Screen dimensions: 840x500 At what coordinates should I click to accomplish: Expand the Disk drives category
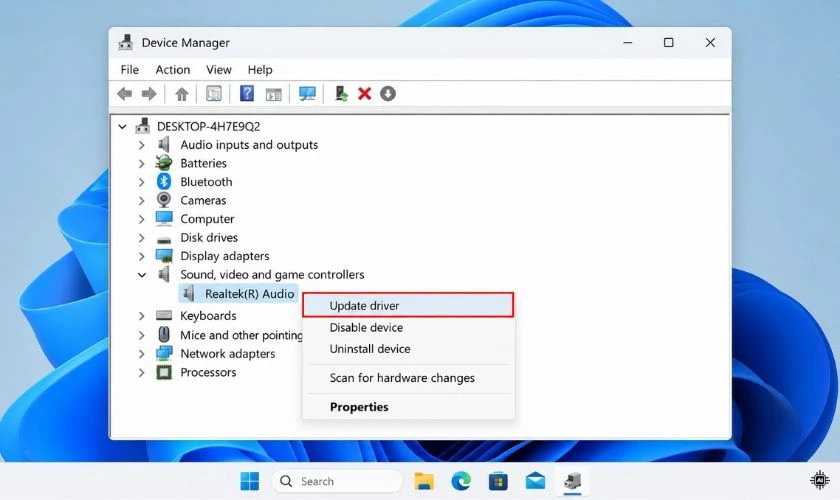point(141,237)
